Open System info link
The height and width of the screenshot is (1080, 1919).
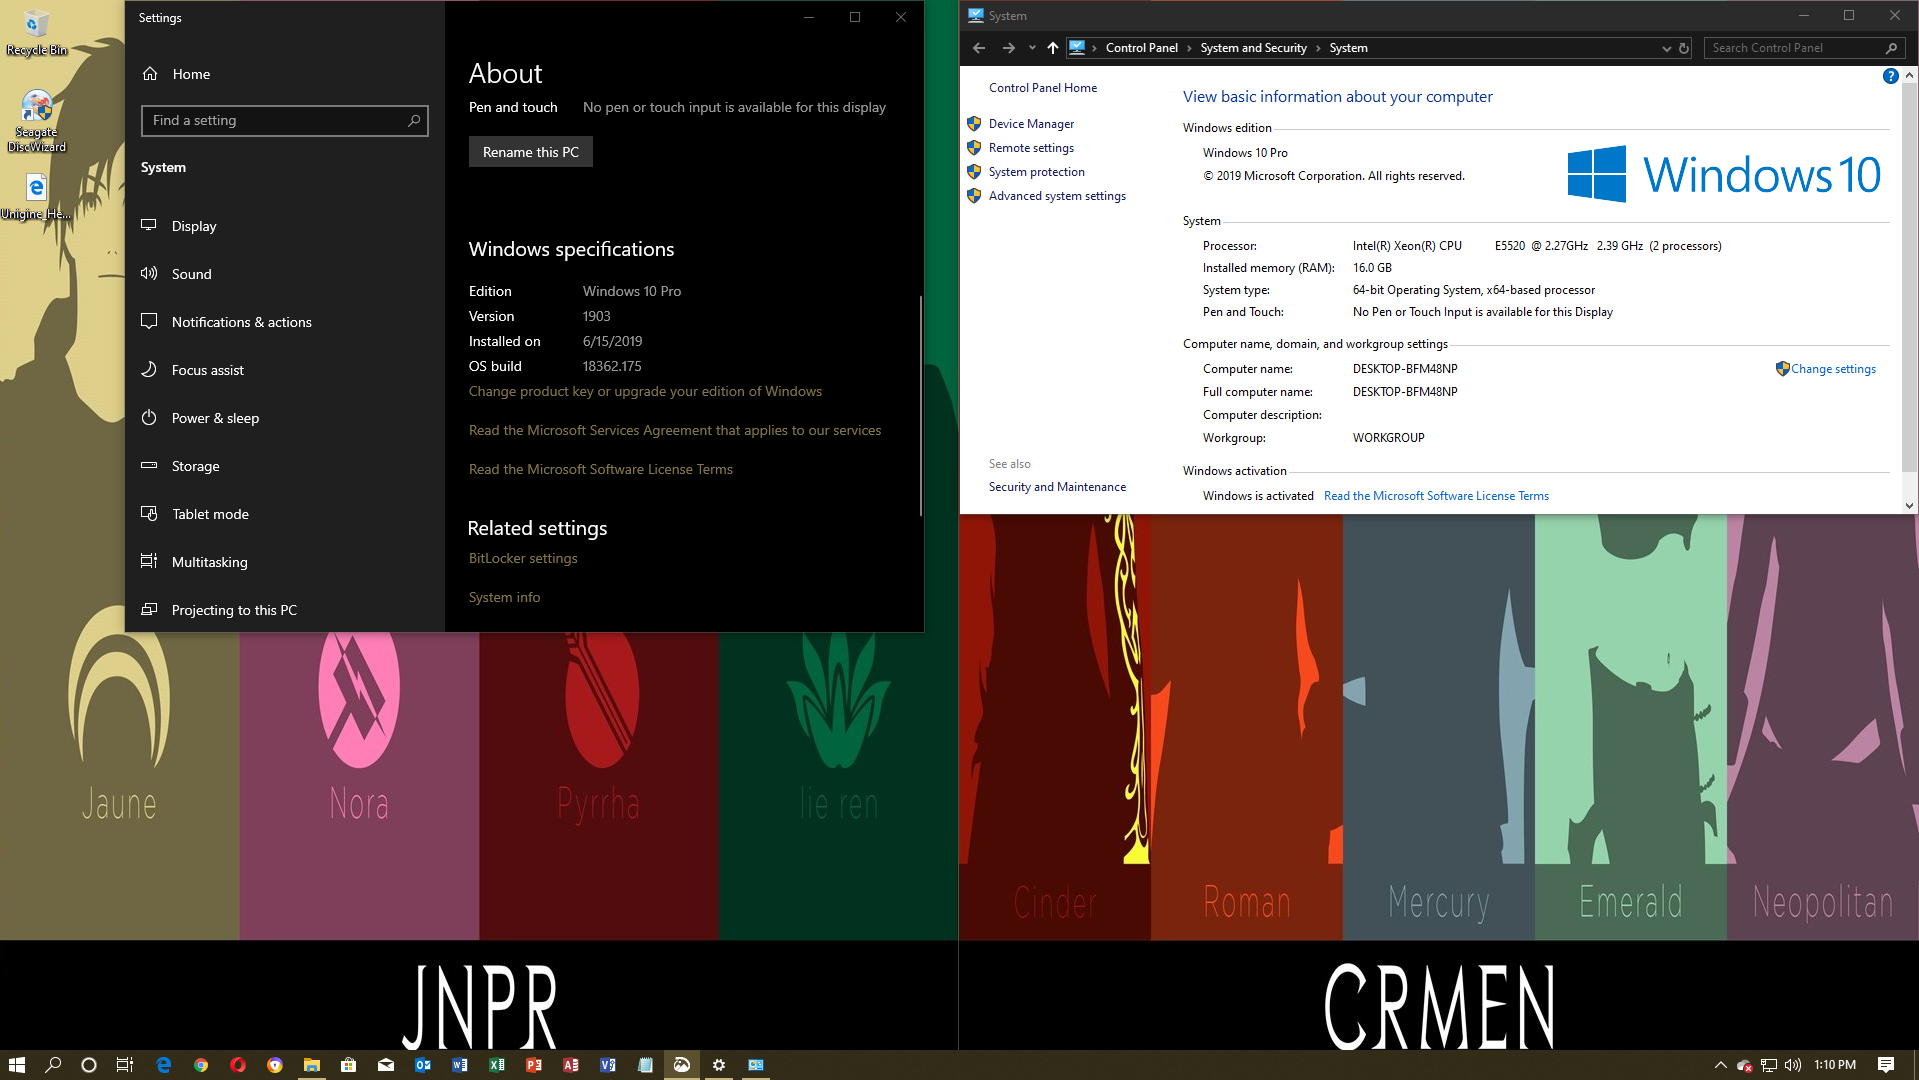(x=504, y=597)
